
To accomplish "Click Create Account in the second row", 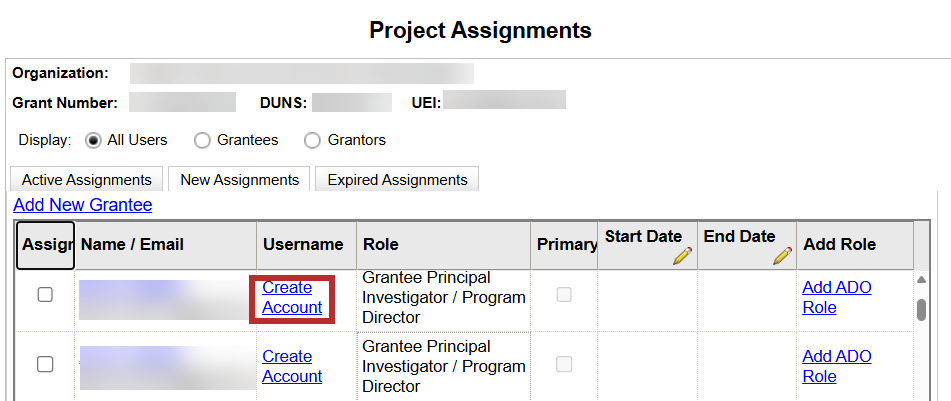I will [292, 366].
